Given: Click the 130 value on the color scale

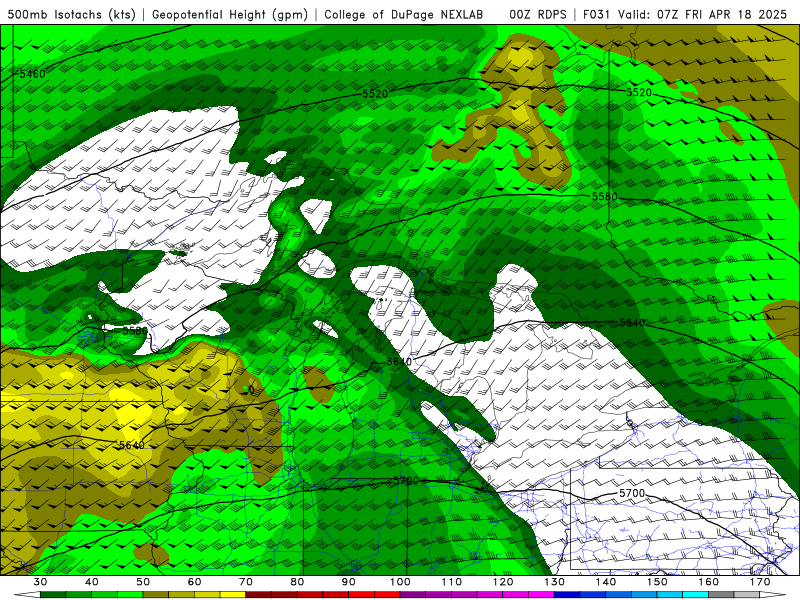Looking at the screenshot, I should click(554, 582).
